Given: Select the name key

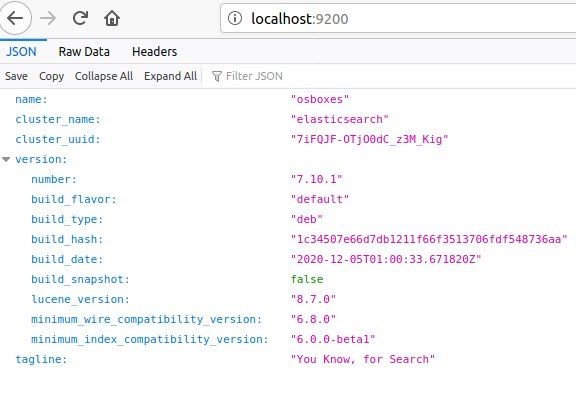Looking at the screenshot, I should pyautogui.click(x=31, y=100).
